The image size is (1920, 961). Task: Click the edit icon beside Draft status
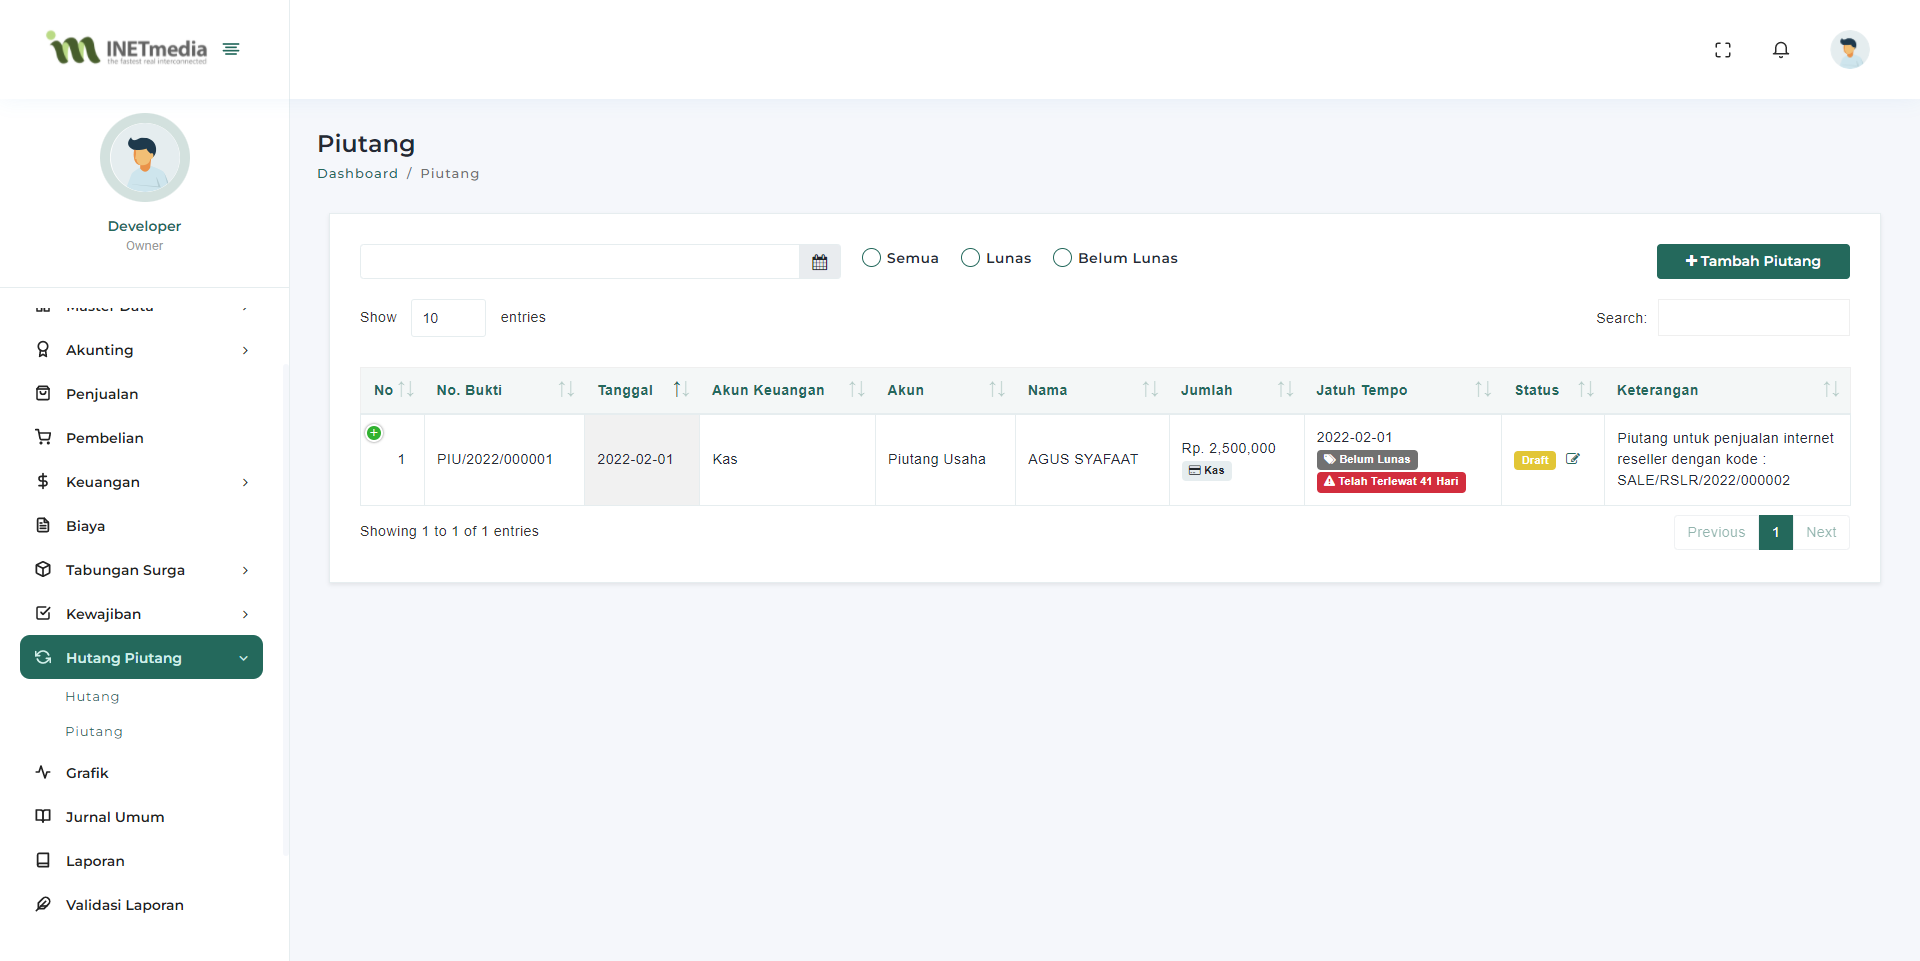tap(1572, 459)
